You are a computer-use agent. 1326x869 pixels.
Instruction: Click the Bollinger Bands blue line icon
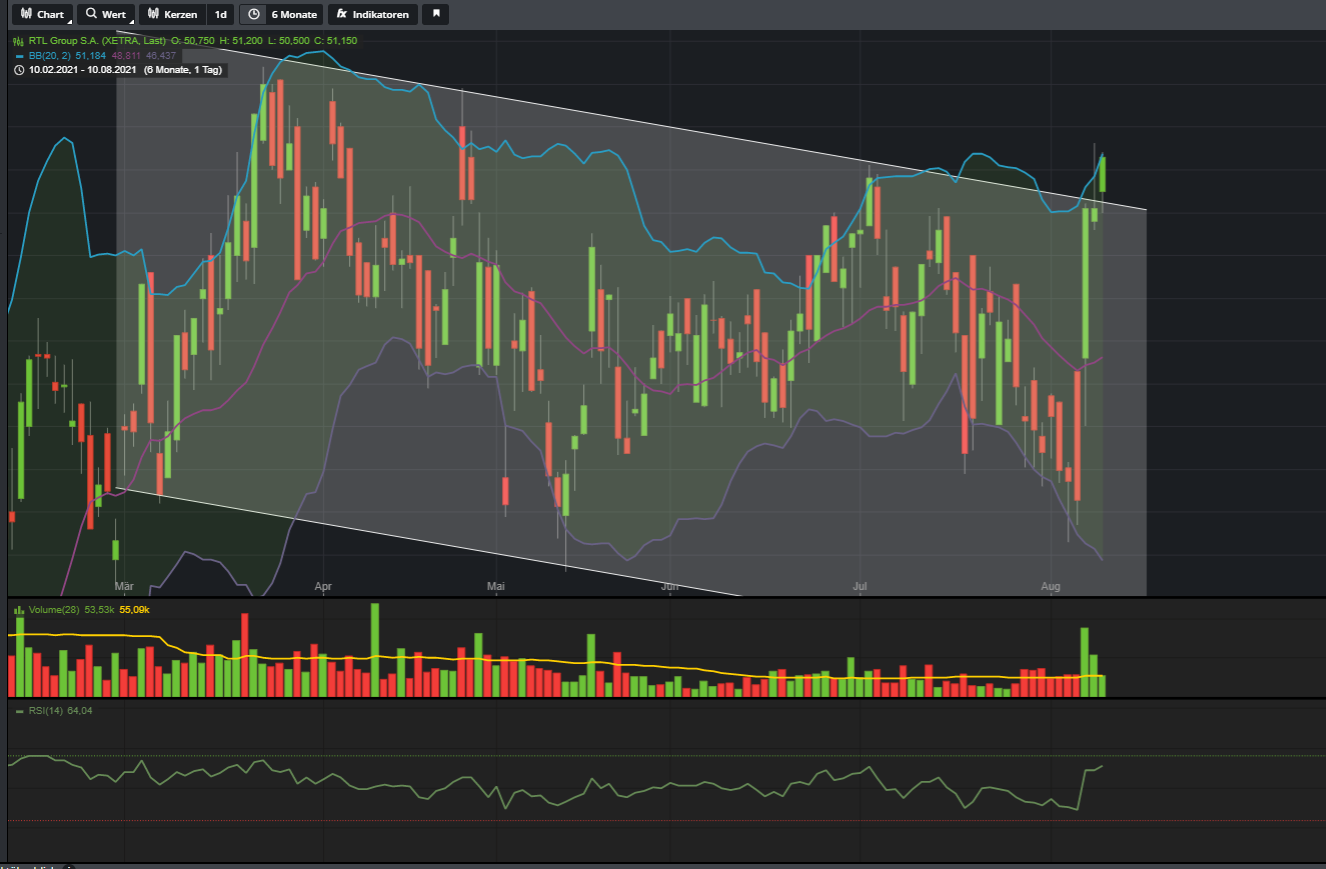(18, 56)
